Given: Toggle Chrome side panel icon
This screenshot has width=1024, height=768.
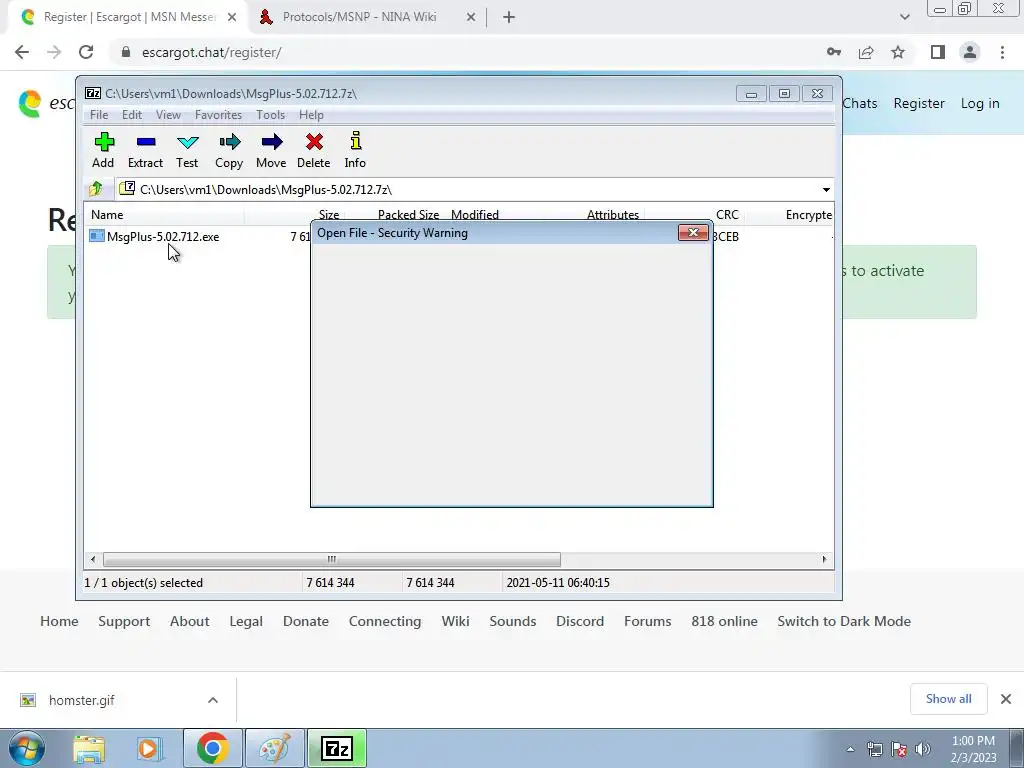Looking at the screenshot, I should pos(938,52).
